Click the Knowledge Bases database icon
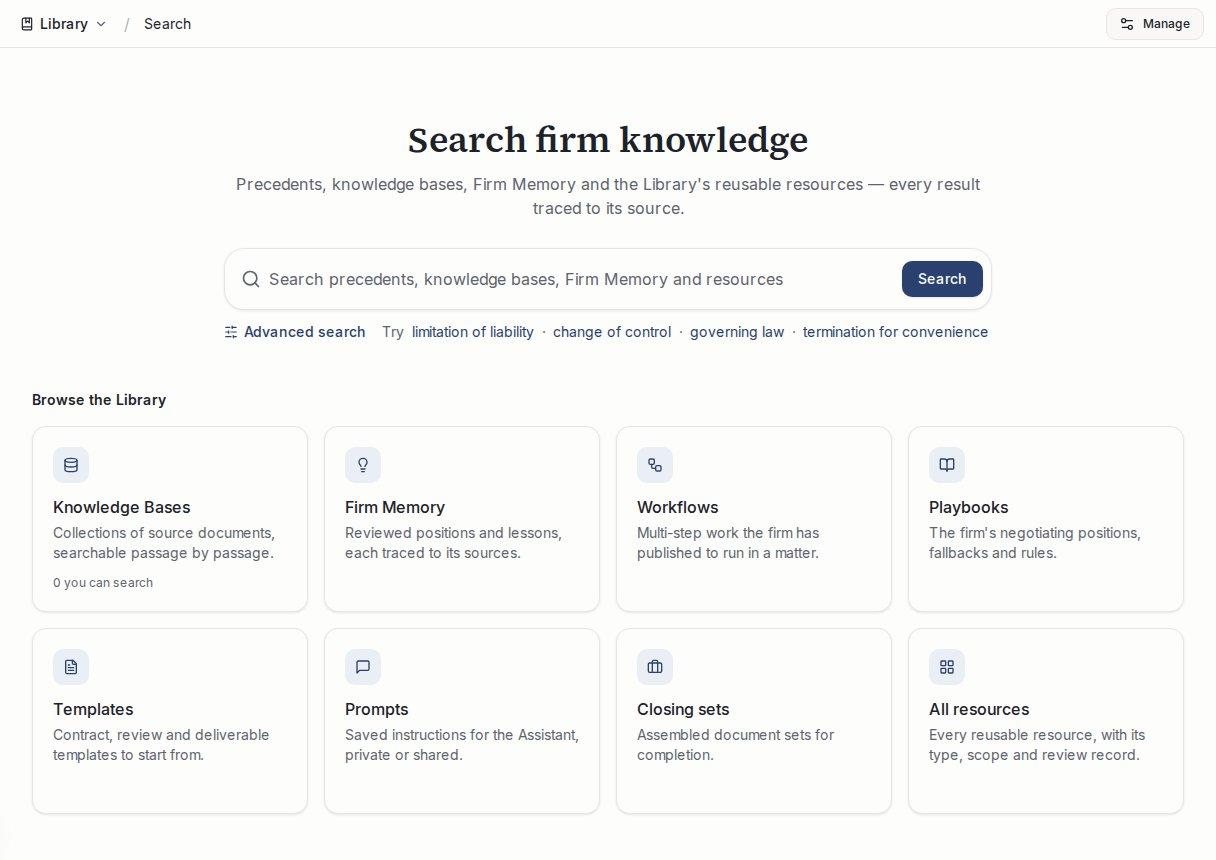The height and width of the screenshot is (860, 1216). (71, 465)
